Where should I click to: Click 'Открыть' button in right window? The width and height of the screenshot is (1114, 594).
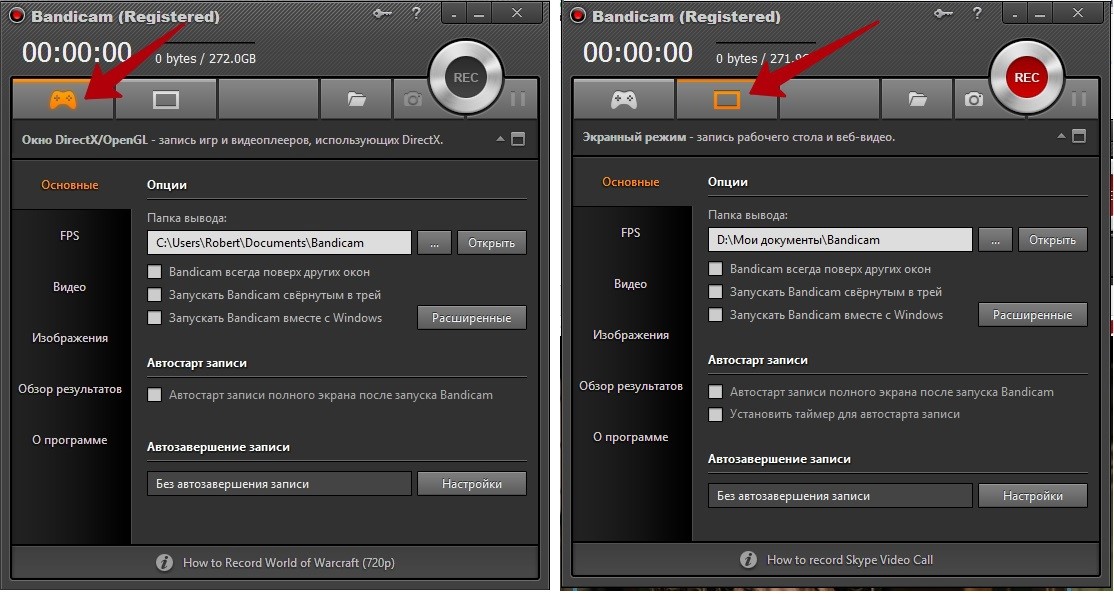pos(1052,240)
